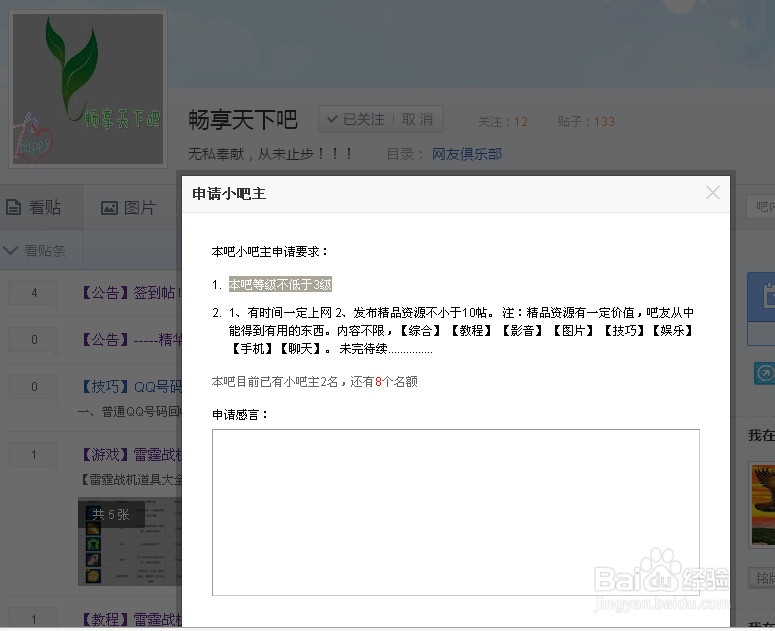Screen dimensions: 775x631
Task: Open the 共5张 thumbnail gallery
Action: 129,542
